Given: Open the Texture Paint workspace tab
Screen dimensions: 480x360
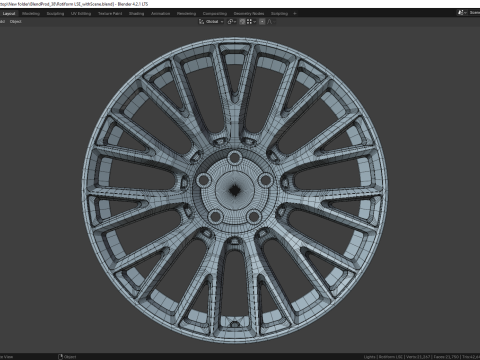Looking at the screenshot, I should (110, 14).
